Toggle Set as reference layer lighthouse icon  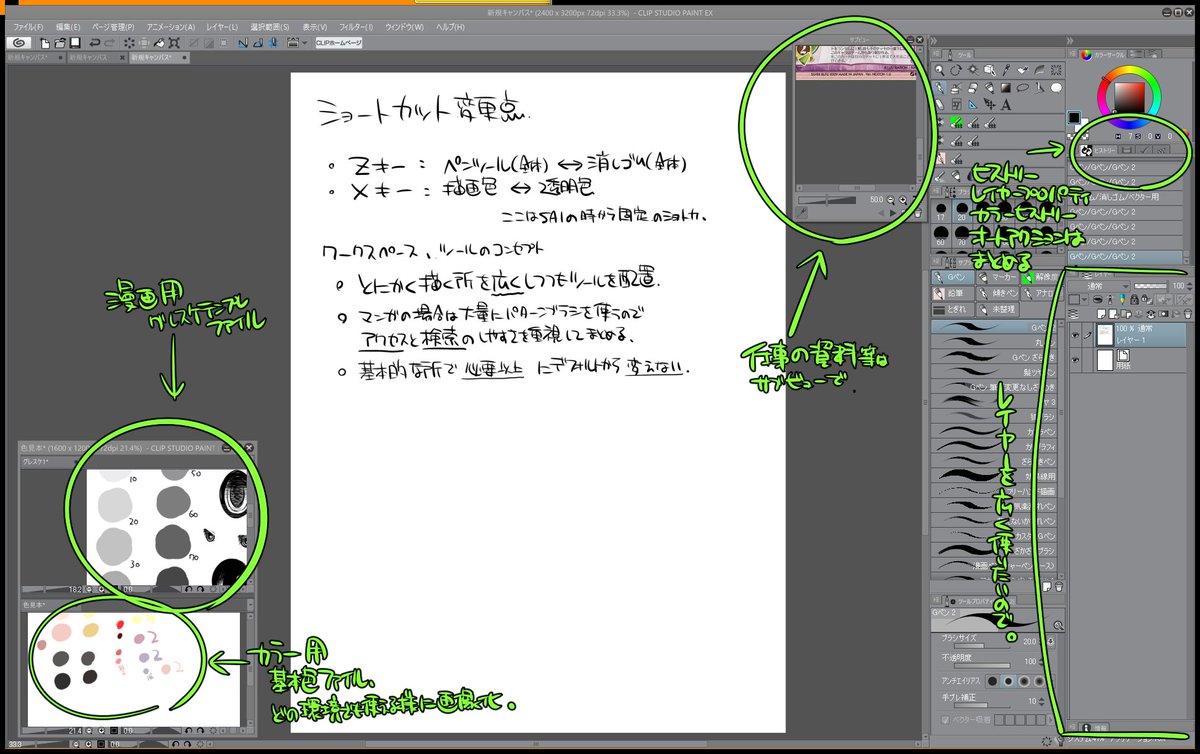coord(1110,300)
